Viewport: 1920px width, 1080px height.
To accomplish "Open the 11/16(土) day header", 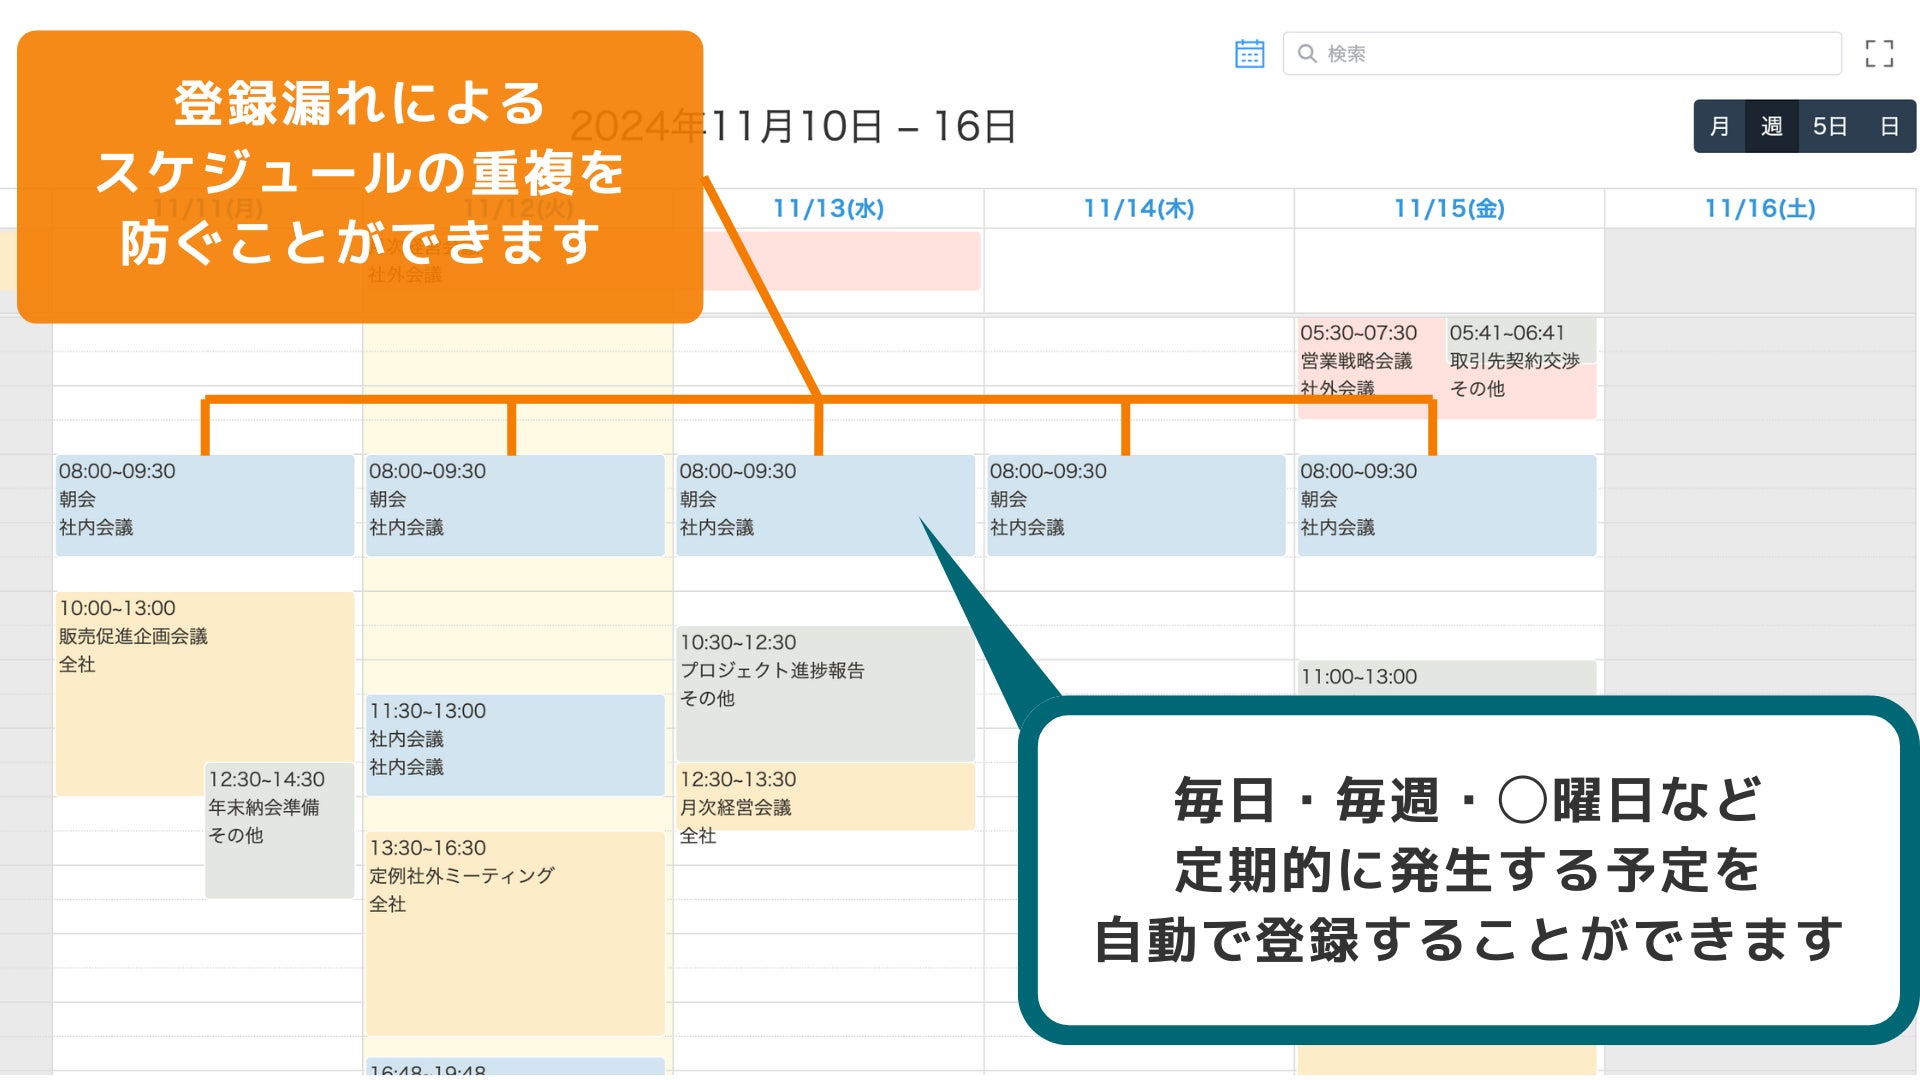I will (1759, 209).
